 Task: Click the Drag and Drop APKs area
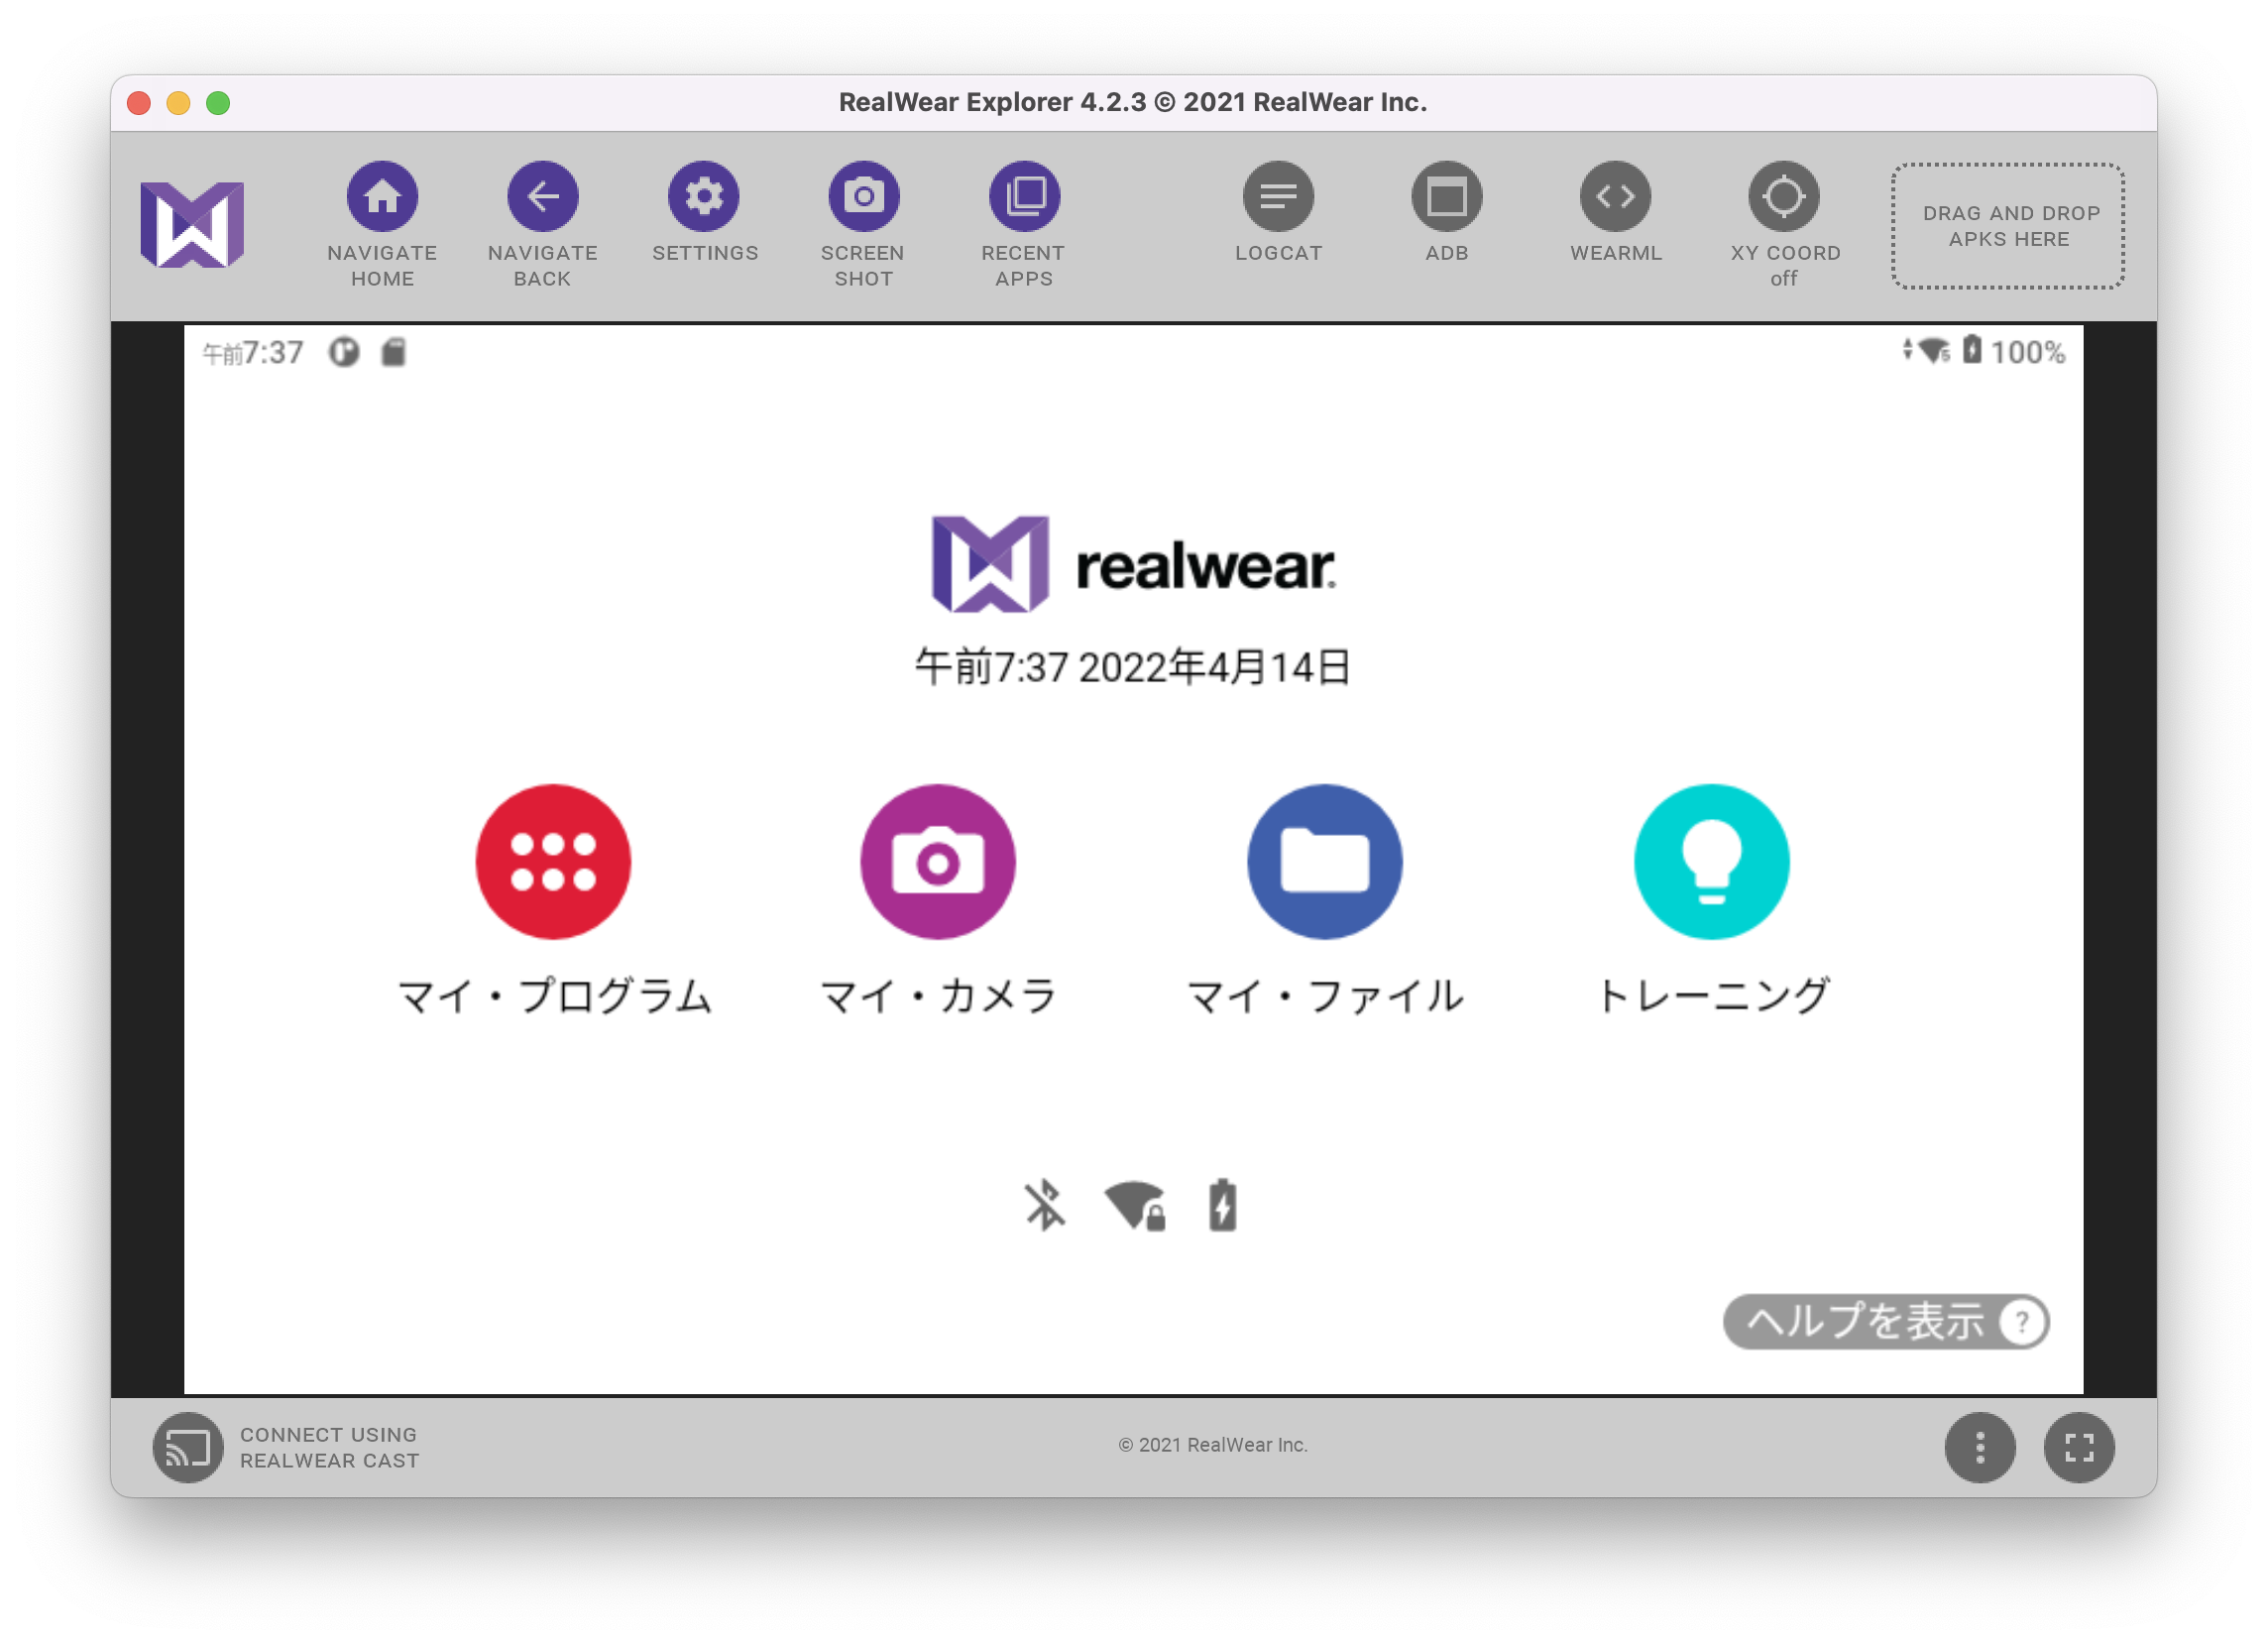(x=2007, y=227)
